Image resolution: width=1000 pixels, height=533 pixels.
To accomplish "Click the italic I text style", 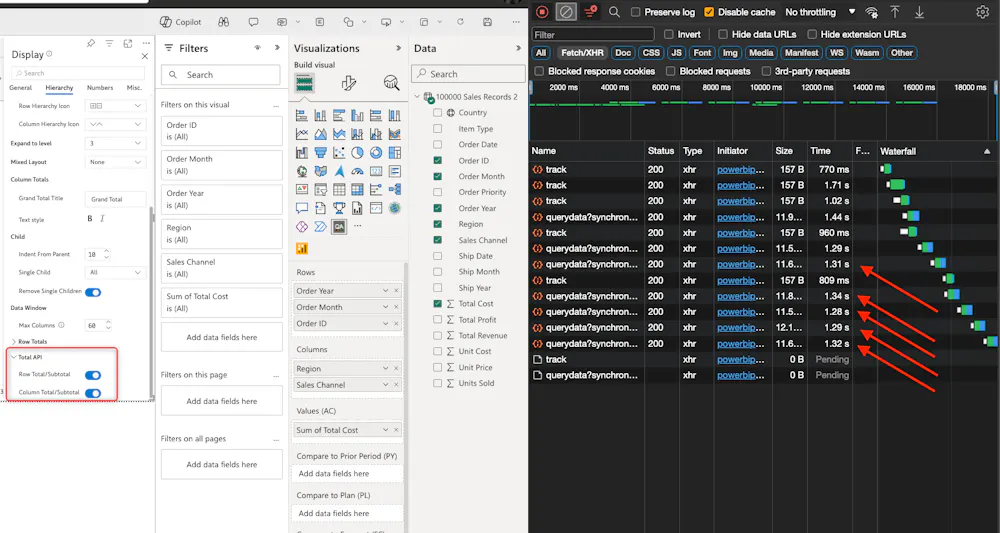I will 102,219.
